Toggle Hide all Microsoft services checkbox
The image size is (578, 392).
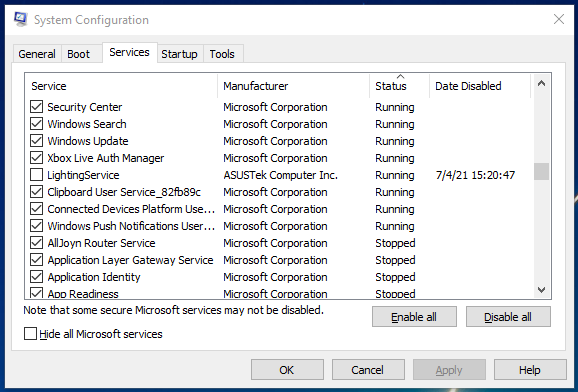point(30,334)
